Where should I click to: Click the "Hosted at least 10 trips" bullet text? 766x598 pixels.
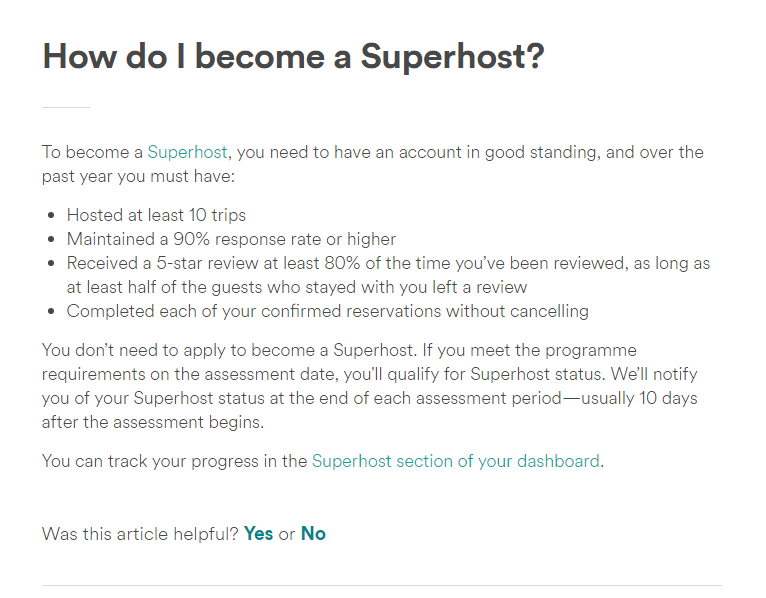coord(156,215)
